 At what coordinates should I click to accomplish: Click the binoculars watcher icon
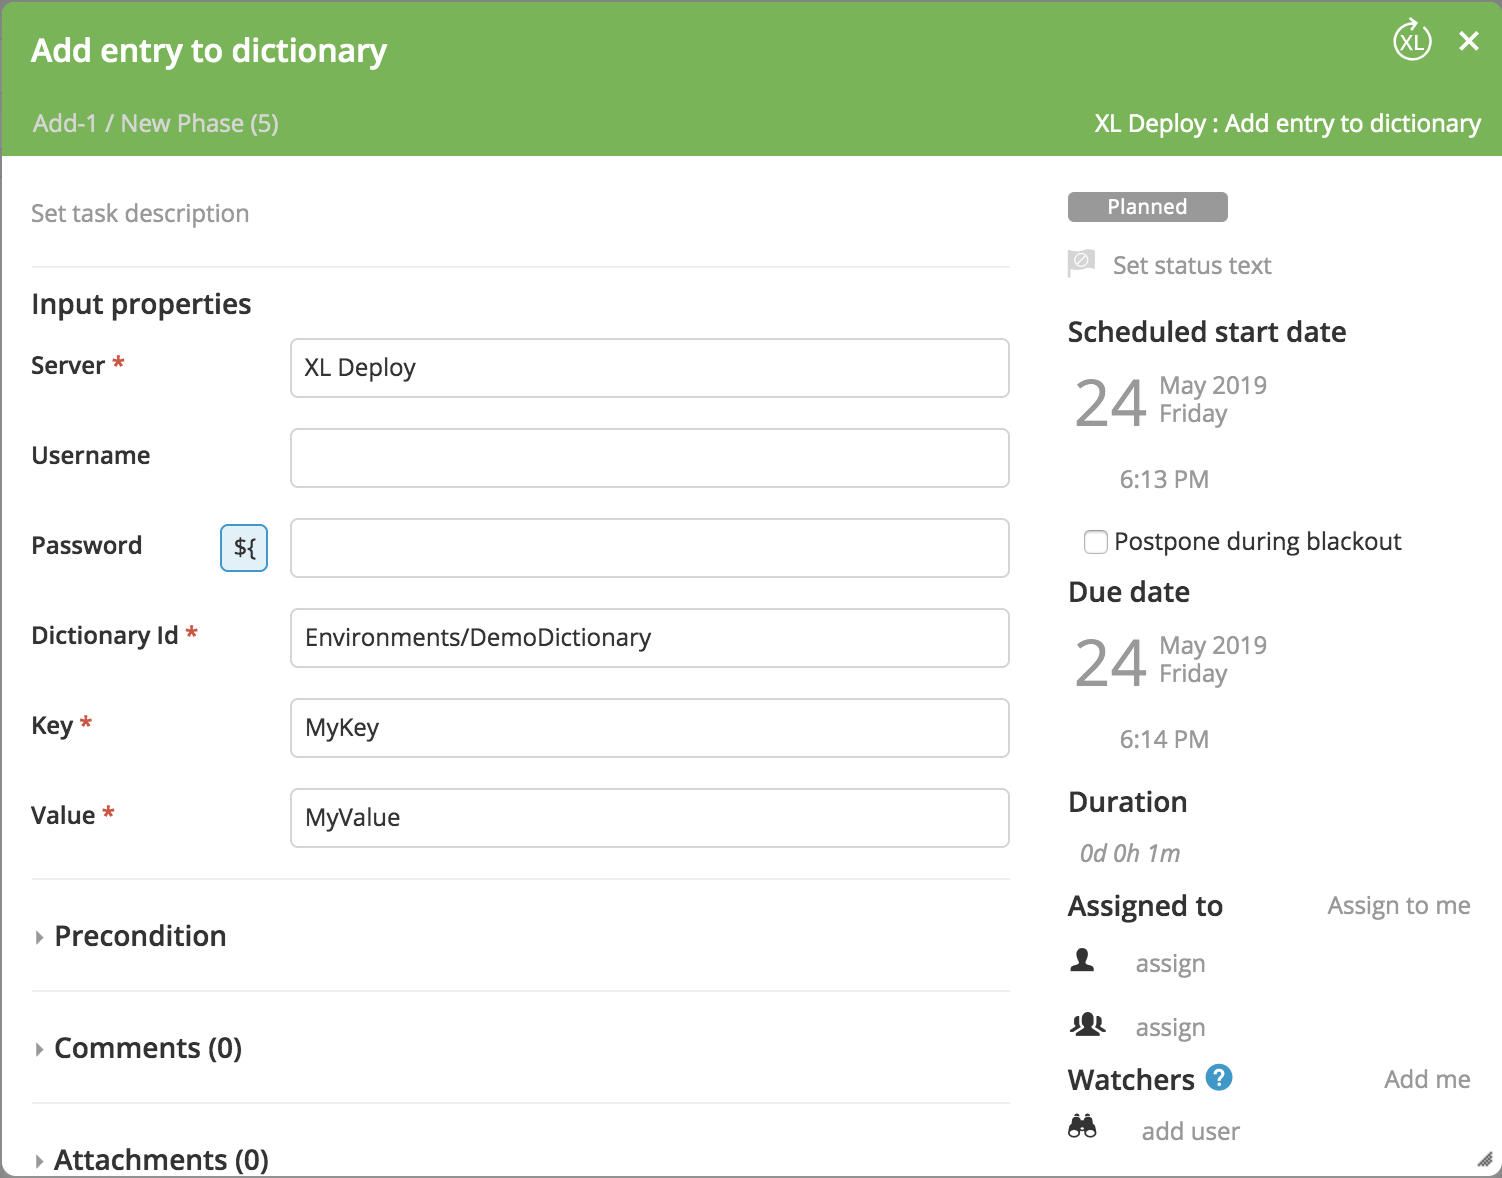(x=1082, y=1127)
